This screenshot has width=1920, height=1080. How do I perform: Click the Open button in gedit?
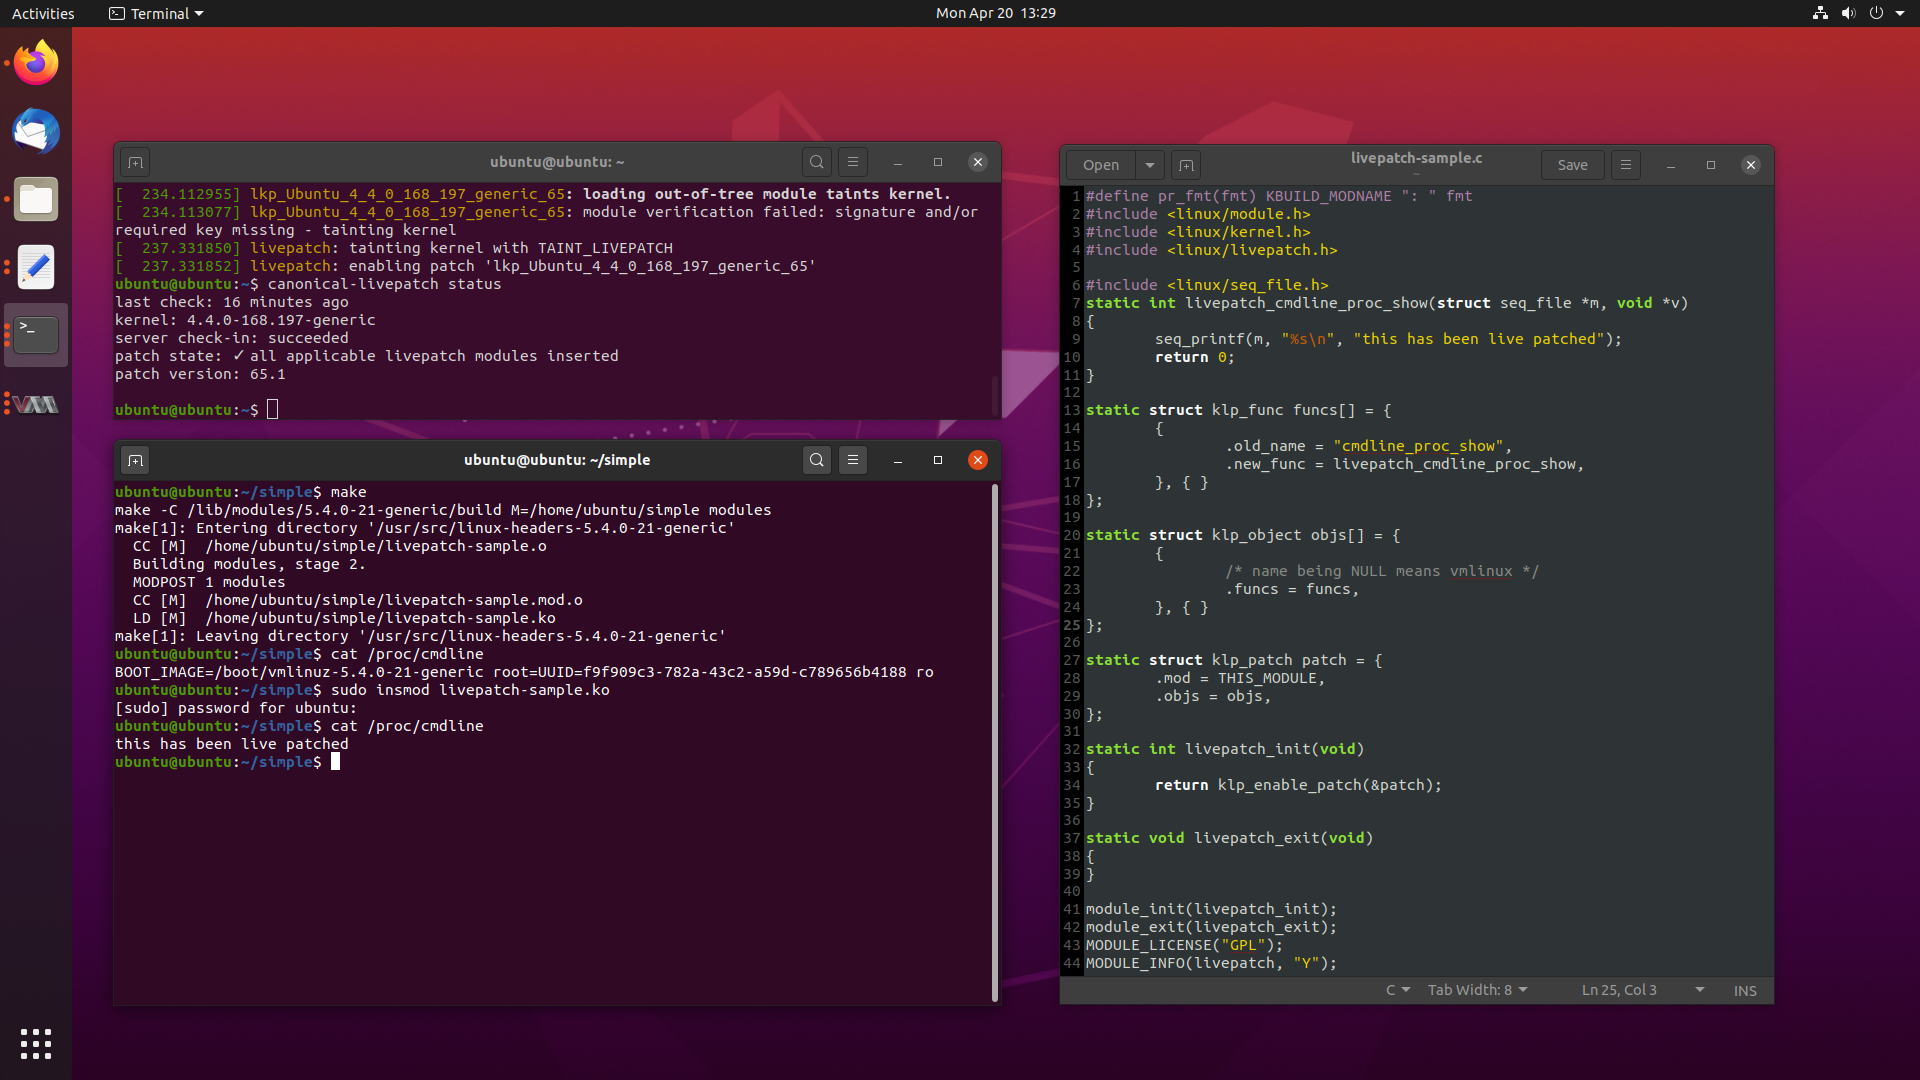point(1101,165)
